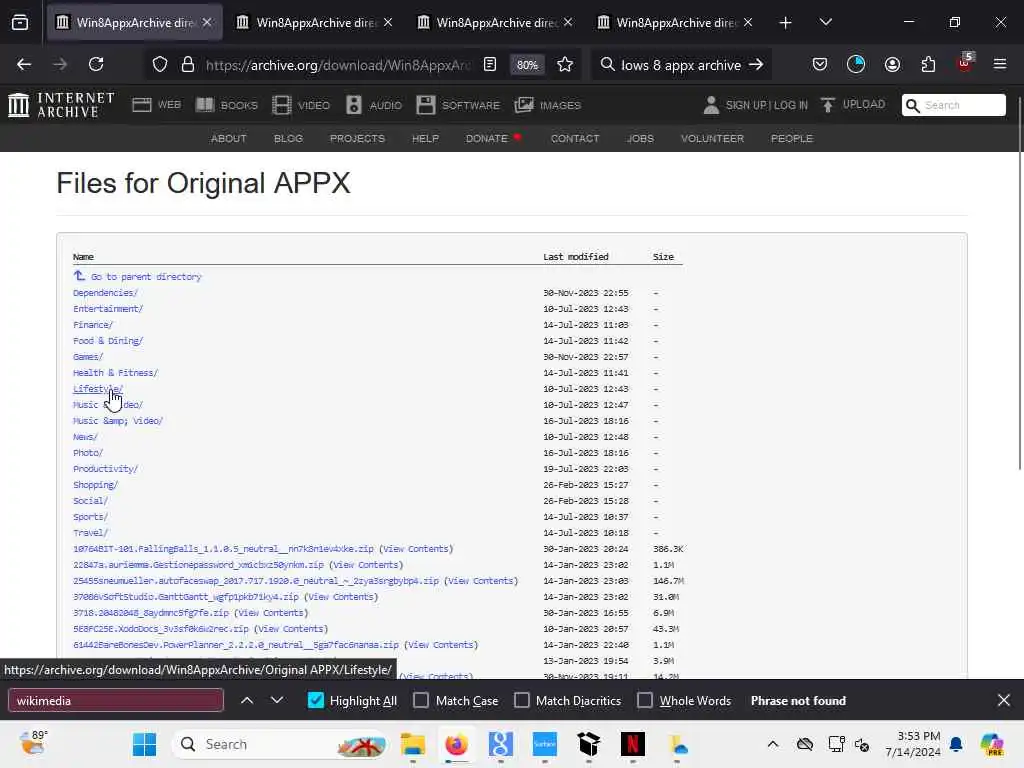Open File Explorer from taskbar

(x=412, y=744)
